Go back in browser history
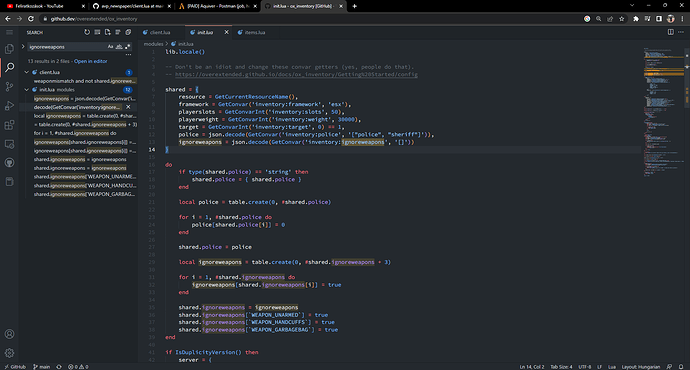The height and width of the screenshot is (370, 690). [7, 18]
